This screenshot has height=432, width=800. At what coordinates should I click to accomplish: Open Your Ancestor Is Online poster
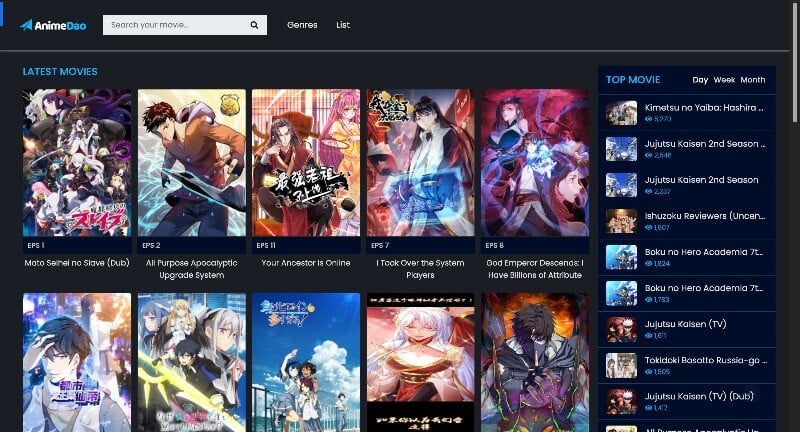[x=306, y=163]
